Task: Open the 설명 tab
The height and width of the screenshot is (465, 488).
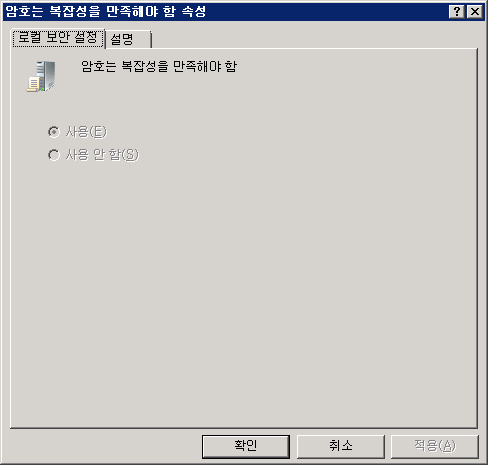Action: [x=129, y=39]
